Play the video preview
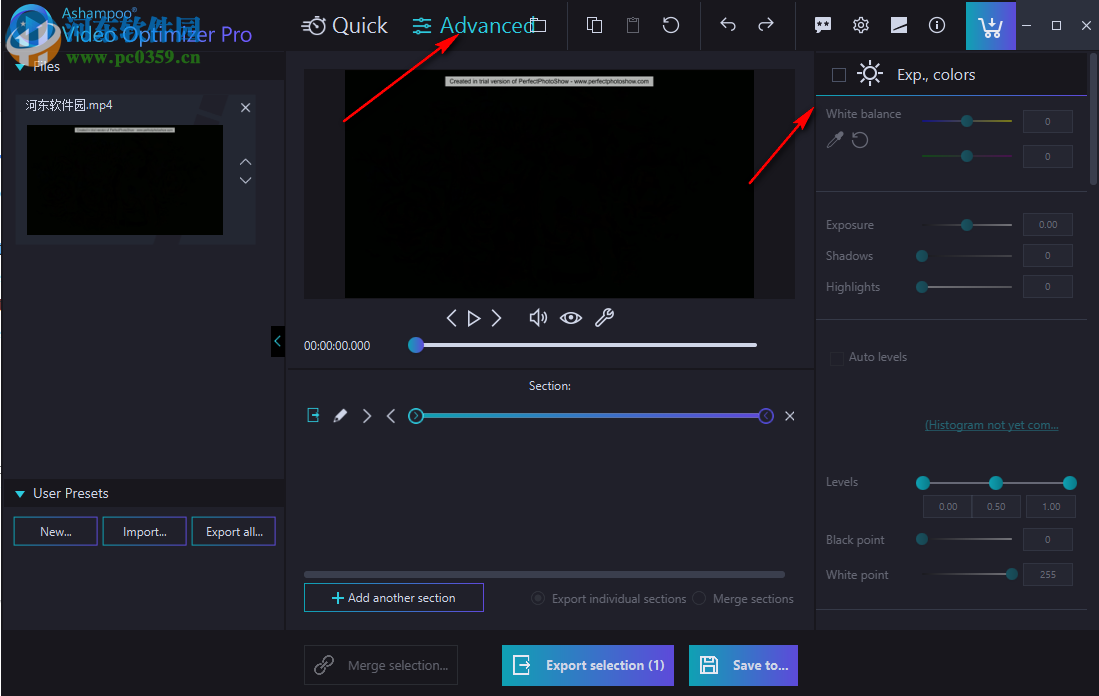1099x696 pixels. [473, 317]
